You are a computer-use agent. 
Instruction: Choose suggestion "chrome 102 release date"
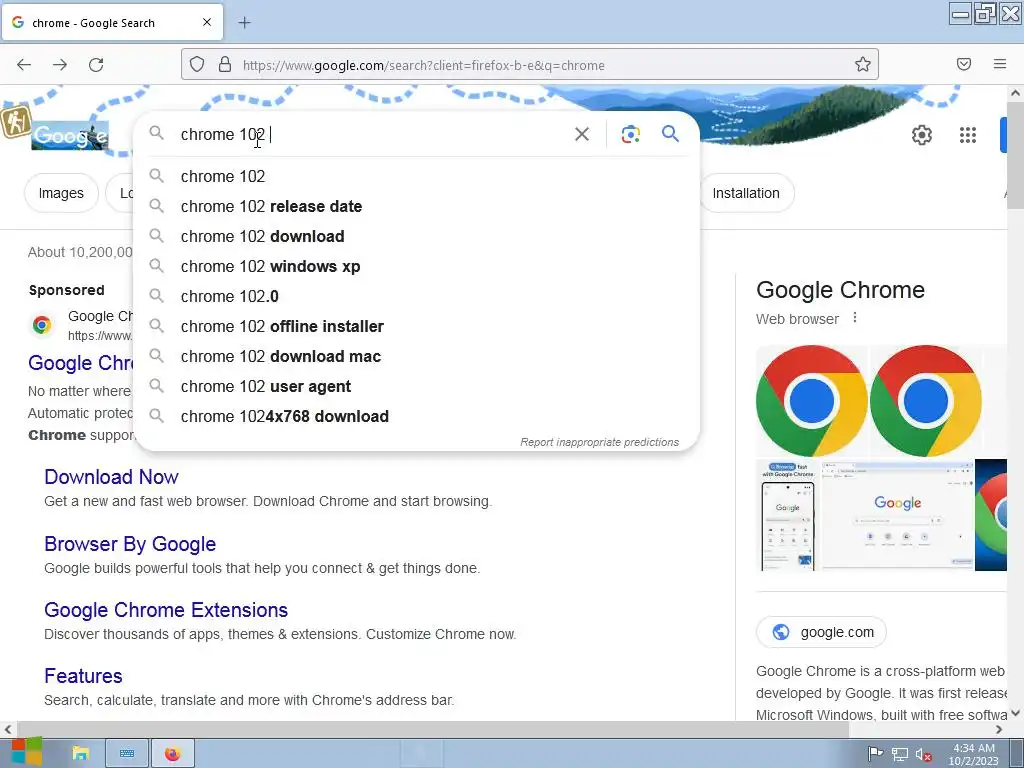(x=416, y=206)
